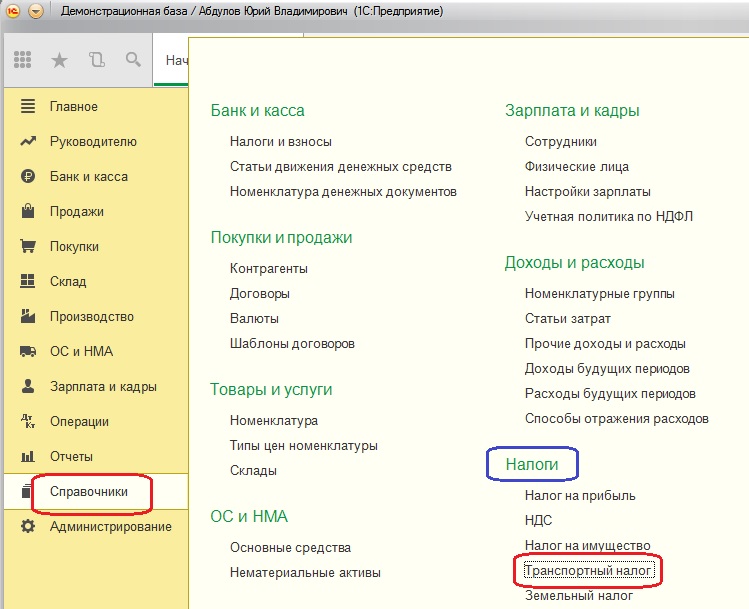Open the Валюты directory

(x=254, y=319)
